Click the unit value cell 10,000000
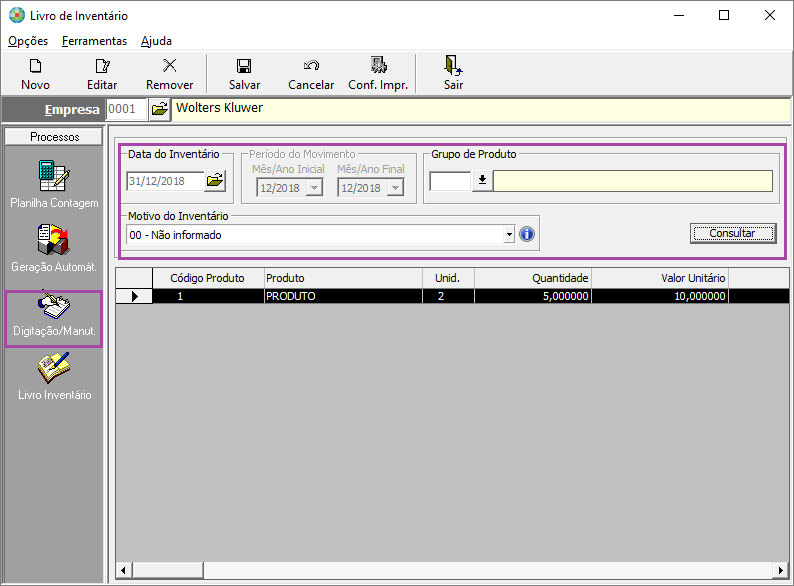The width and height of the screenshot is (794, 586). pyautogui.click(x=660, y=296)
